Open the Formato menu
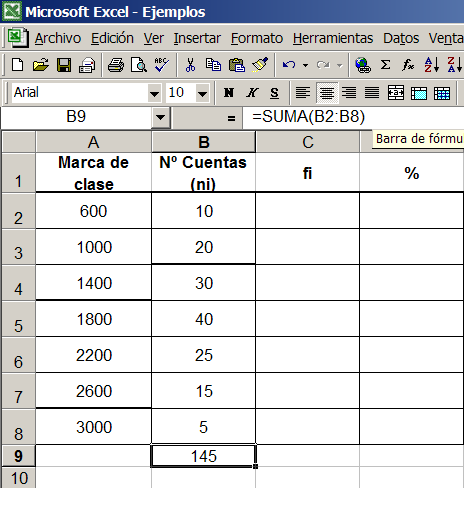The width and height of the screenshot is (467, 511). pyautogui.click(x=257, y=38)
